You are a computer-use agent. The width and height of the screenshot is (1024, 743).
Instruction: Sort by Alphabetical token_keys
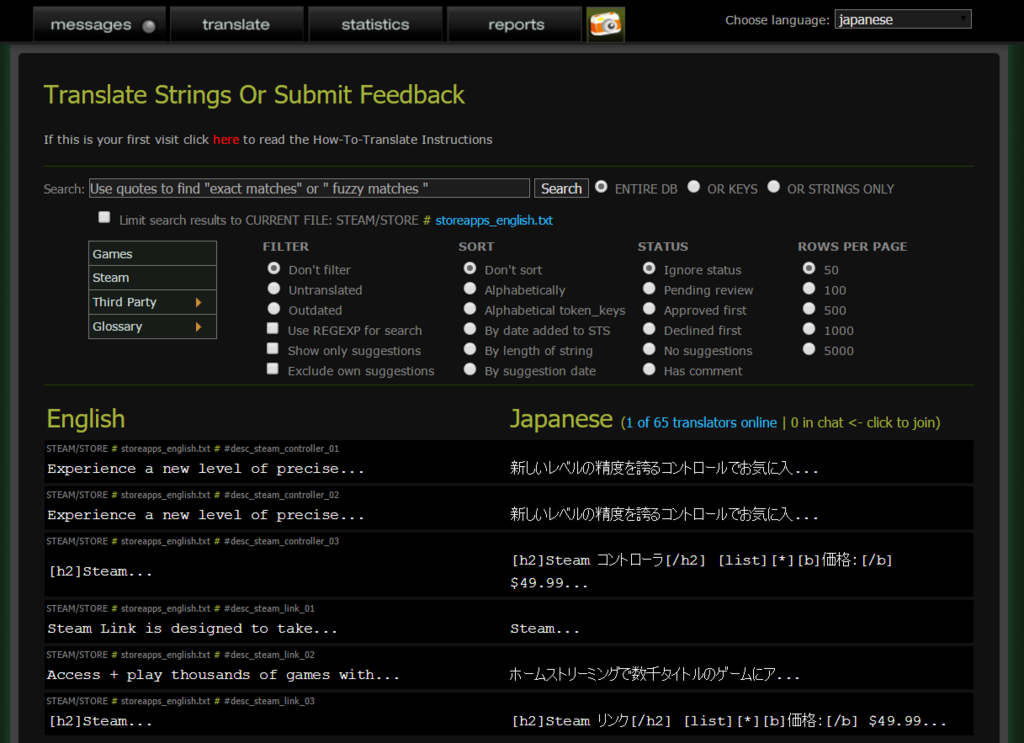click(470, 309)
